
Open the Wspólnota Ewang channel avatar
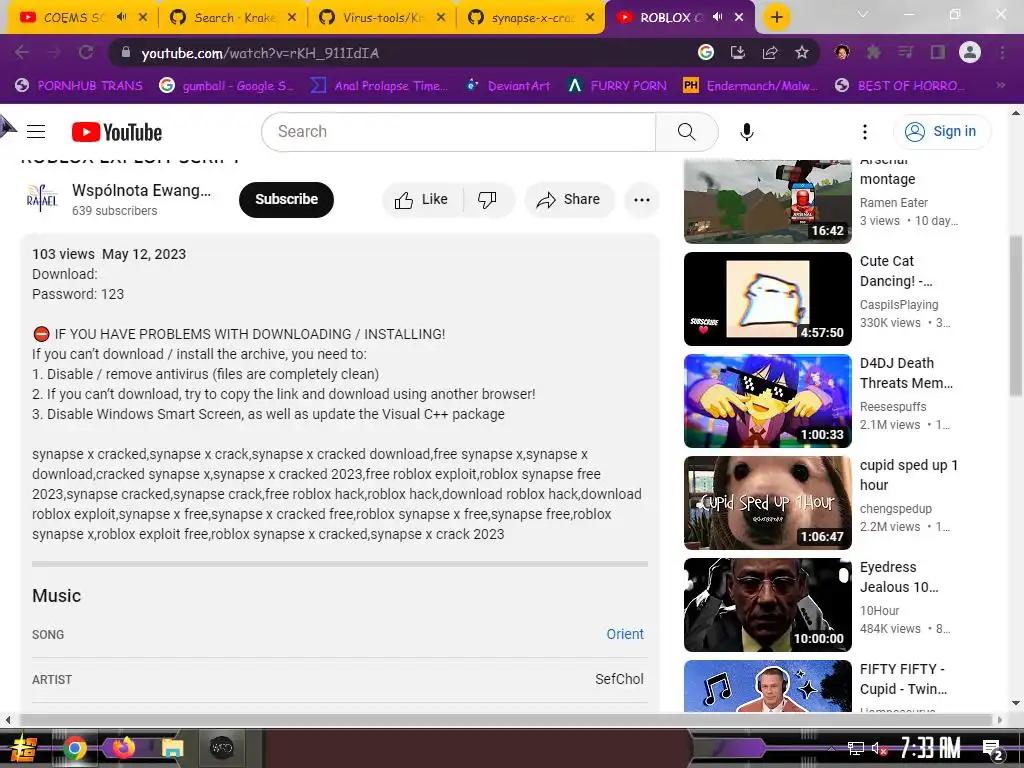(x=42, y=199)
